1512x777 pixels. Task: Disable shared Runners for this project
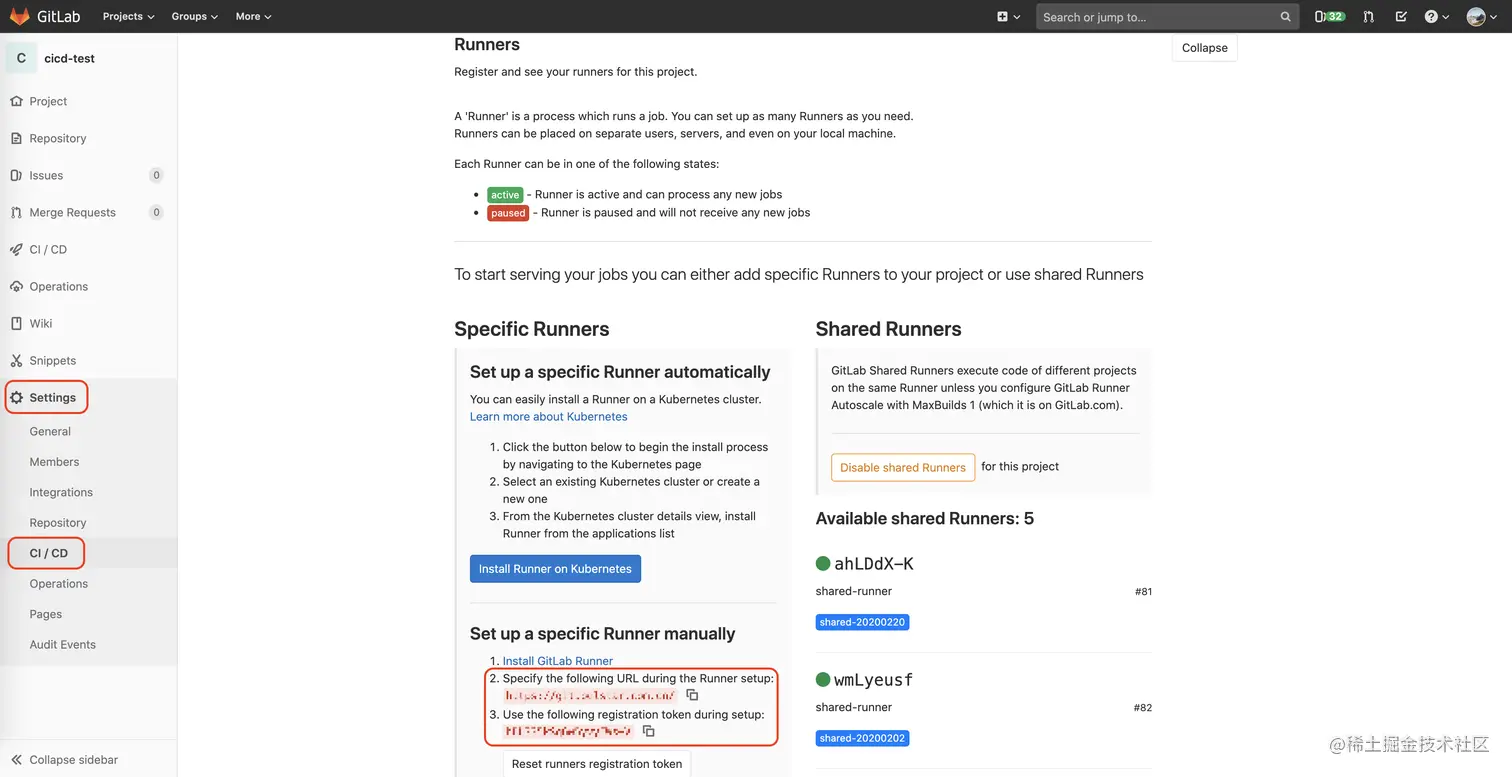(902, 467)
